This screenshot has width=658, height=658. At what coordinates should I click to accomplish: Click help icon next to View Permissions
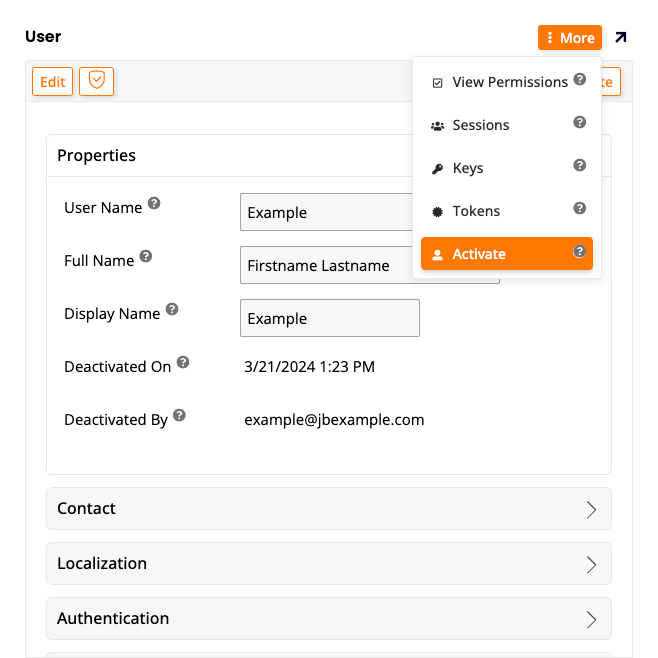click(x=579, y=80)
